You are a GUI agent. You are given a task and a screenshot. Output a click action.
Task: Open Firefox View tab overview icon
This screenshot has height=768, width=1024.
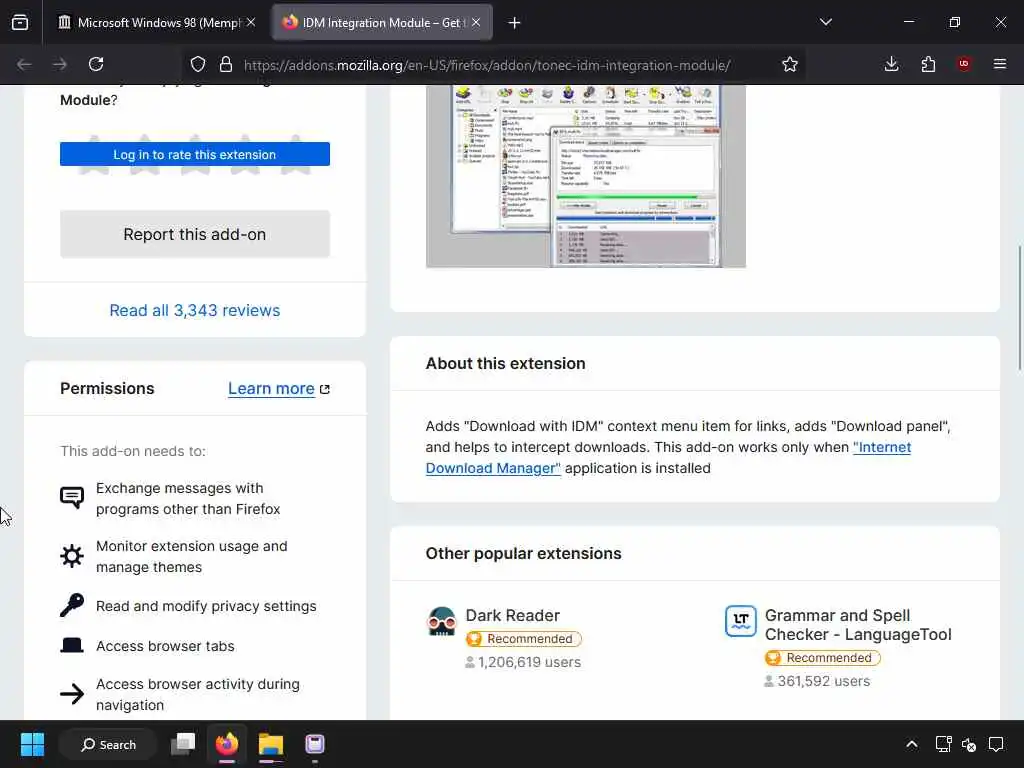[20, 23]
